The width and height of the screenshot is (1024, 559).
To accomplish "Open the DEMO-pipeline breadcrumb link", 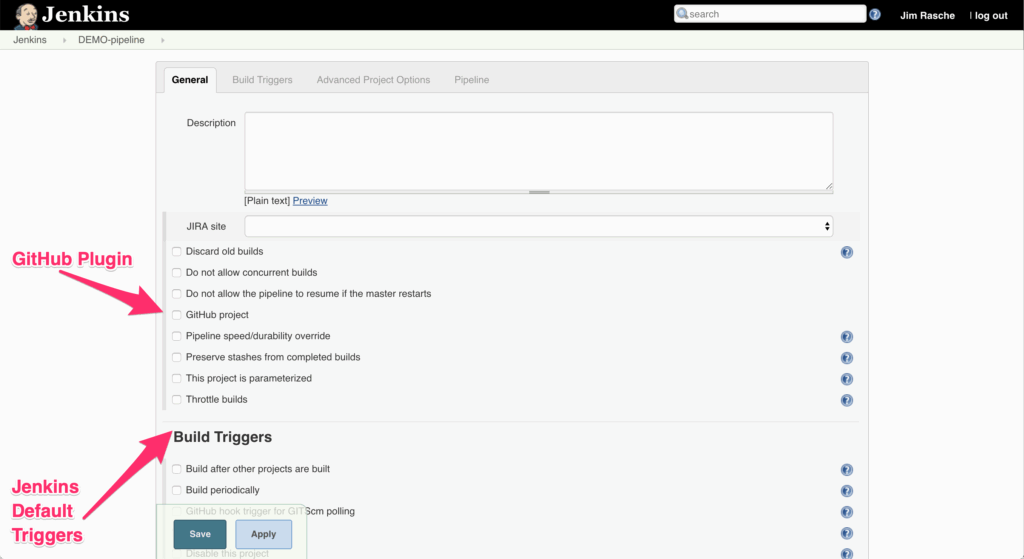I will pos(112,40).
